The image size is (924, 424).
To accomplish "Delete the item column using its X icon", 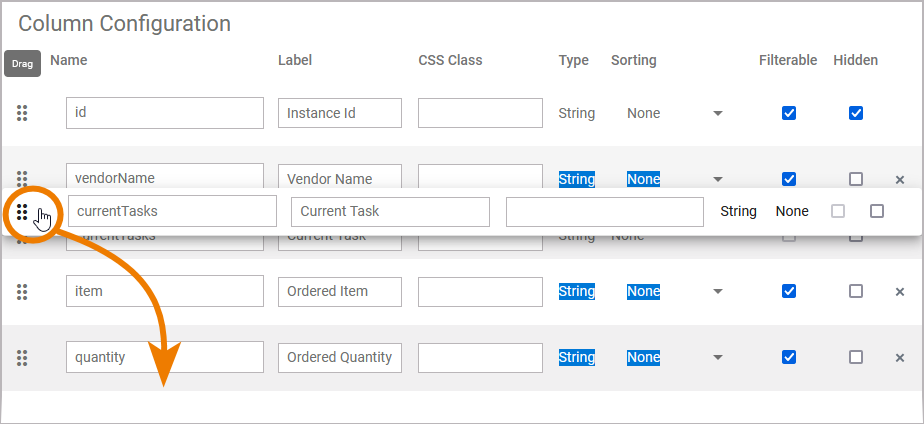I will coord(899,292).
